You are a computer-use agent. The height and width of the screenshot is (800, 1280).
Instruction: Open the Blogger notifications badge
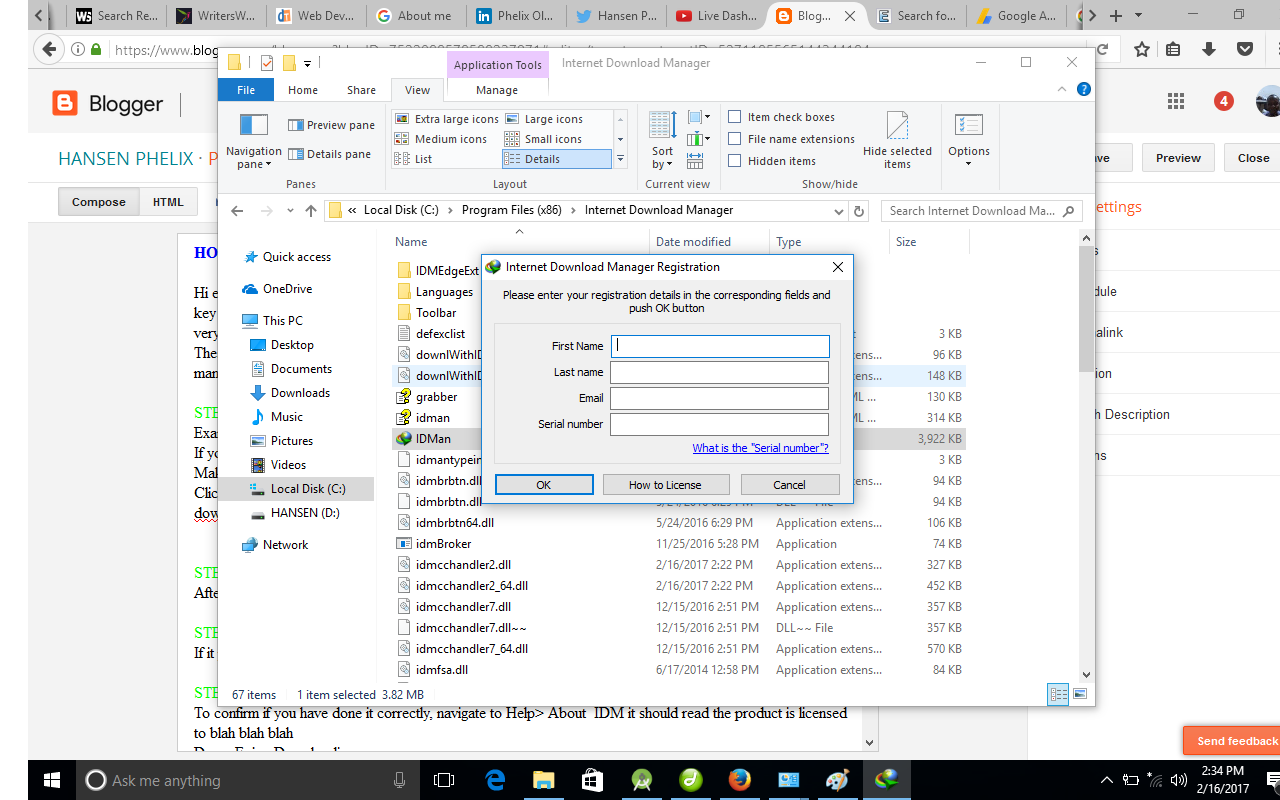tap(1223, 101)
